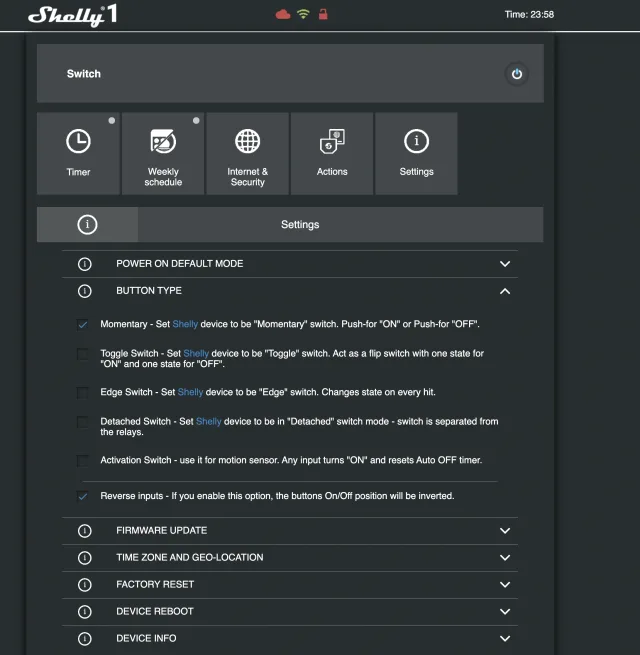The height and width of the screenshot is (655, 640).
Task: Click info icon beside Button Type
Action: coord(85,291)
